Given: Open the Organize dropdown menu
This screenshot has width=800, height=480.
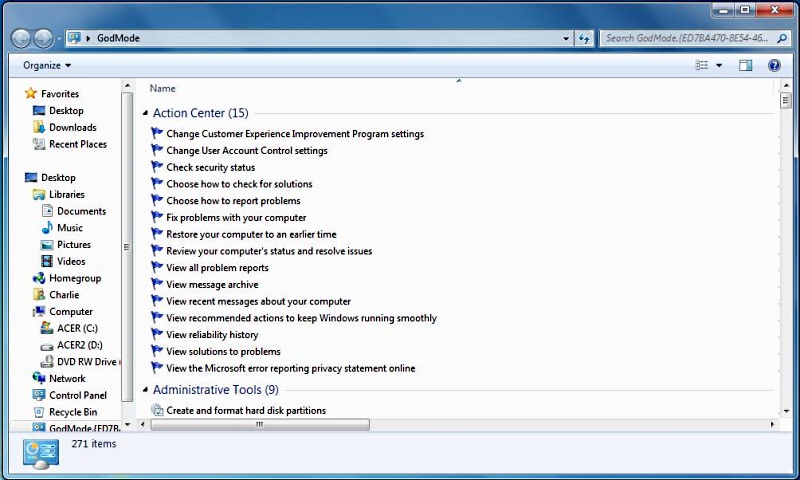Looking at the screenshot, I should click(x=47, y=65).
